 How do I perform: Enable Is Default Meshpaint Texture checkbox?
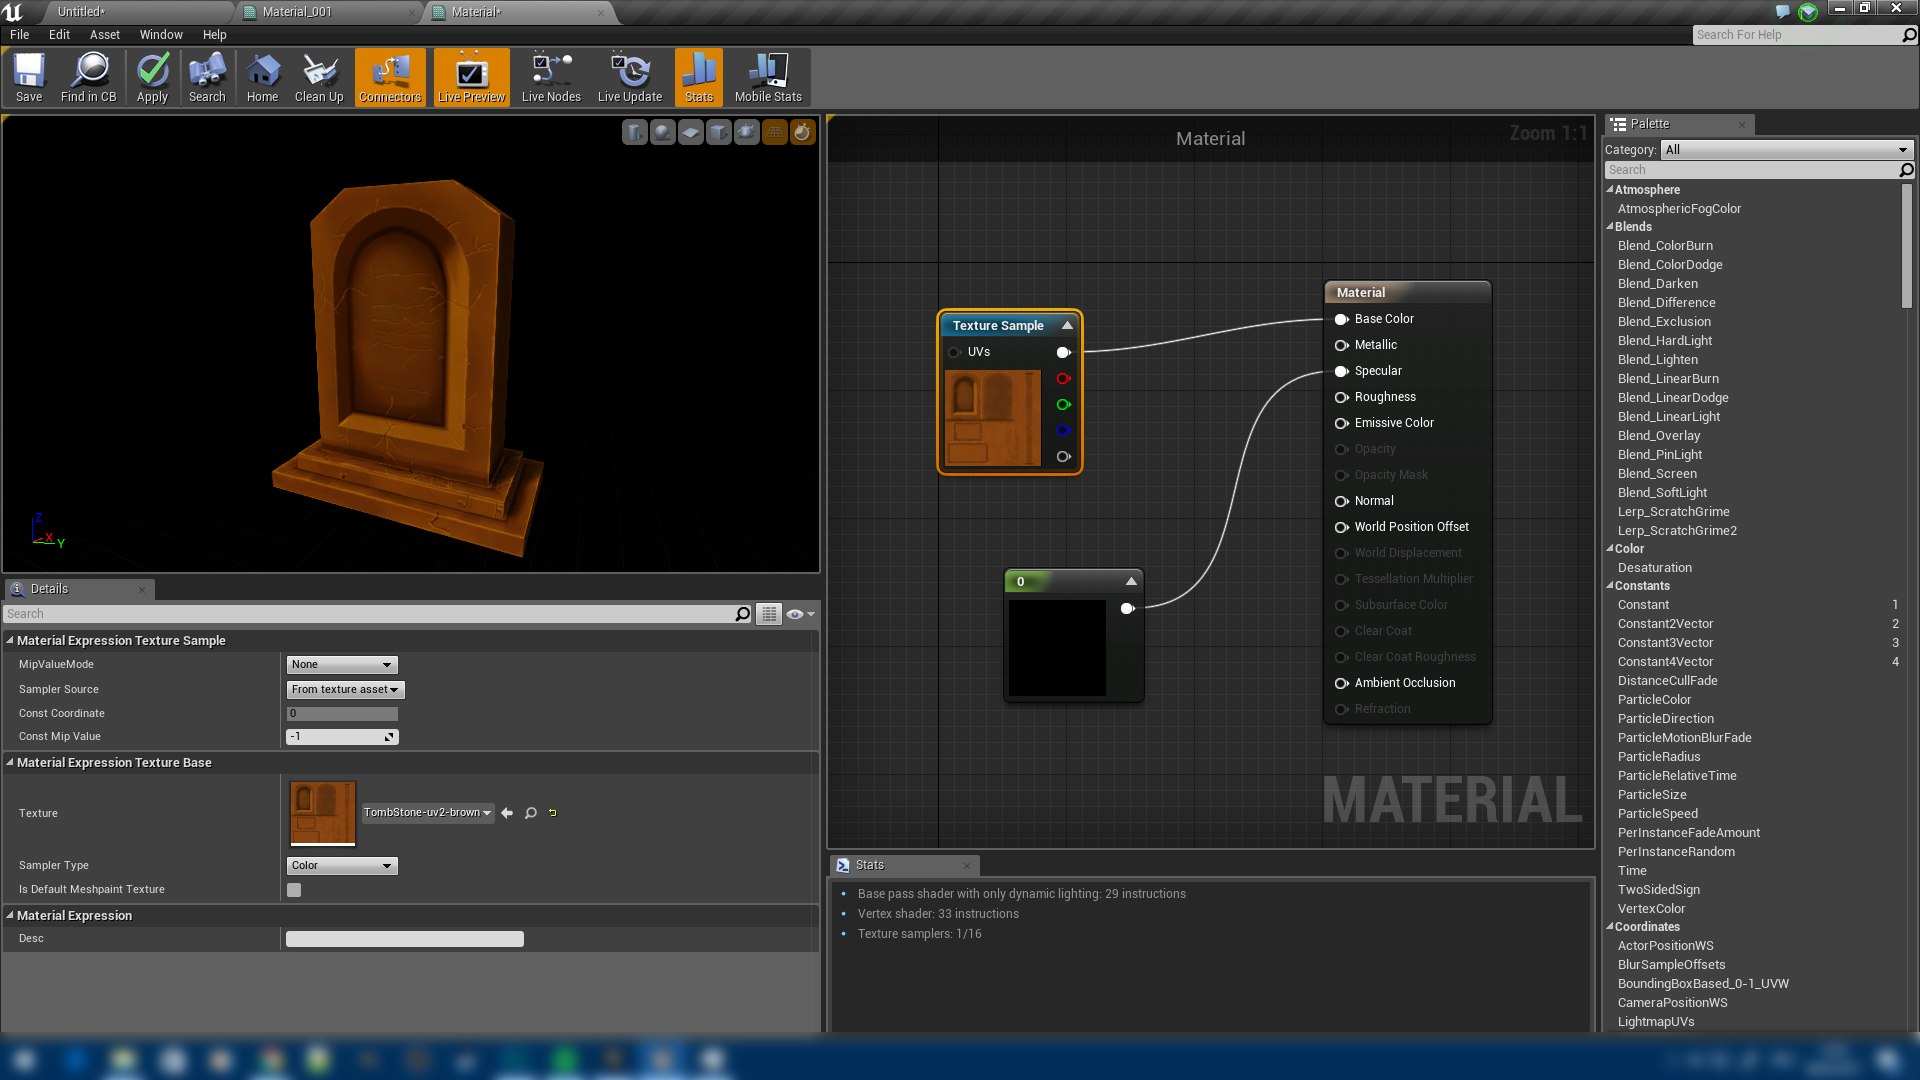click(x=294, y=890)
